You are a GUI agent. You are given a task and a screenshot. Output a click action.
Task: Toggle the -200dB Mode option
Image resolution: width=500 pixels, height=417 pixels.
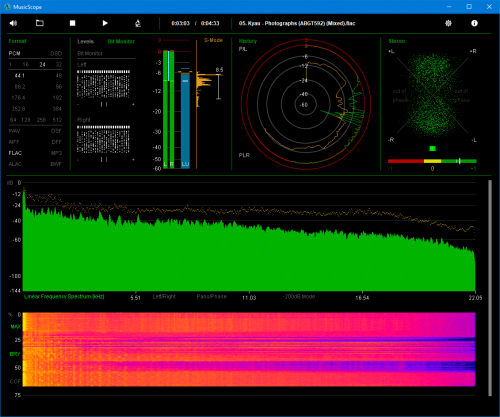click(299, 296)
